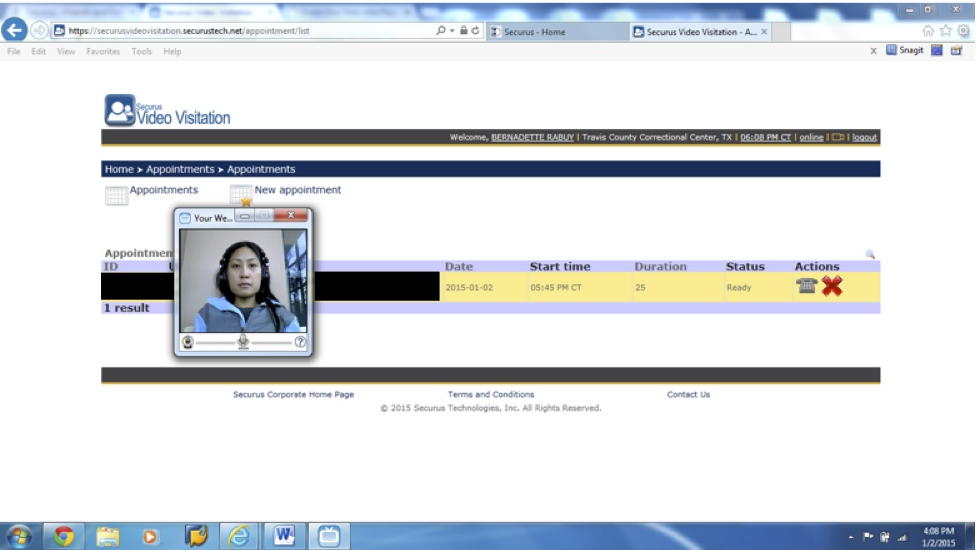976x550 pixels.
Task: Click the 06:08 PM CT time link
Action: click(x=765, y=138)
